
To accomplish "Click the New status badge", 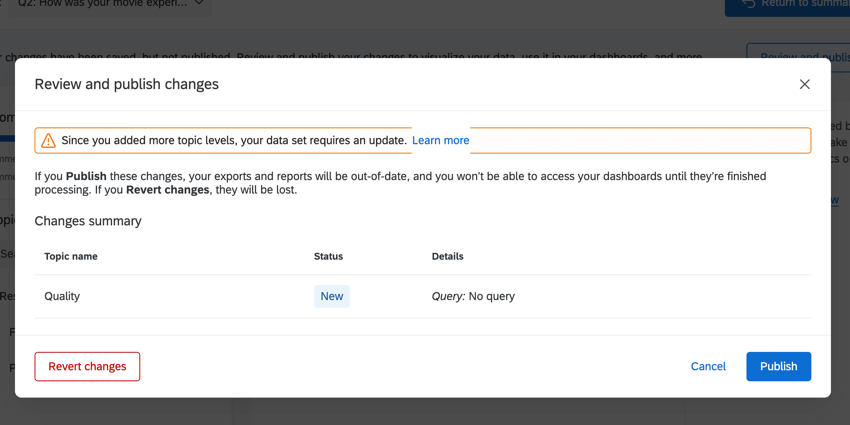I will click(x=331, y=296).
